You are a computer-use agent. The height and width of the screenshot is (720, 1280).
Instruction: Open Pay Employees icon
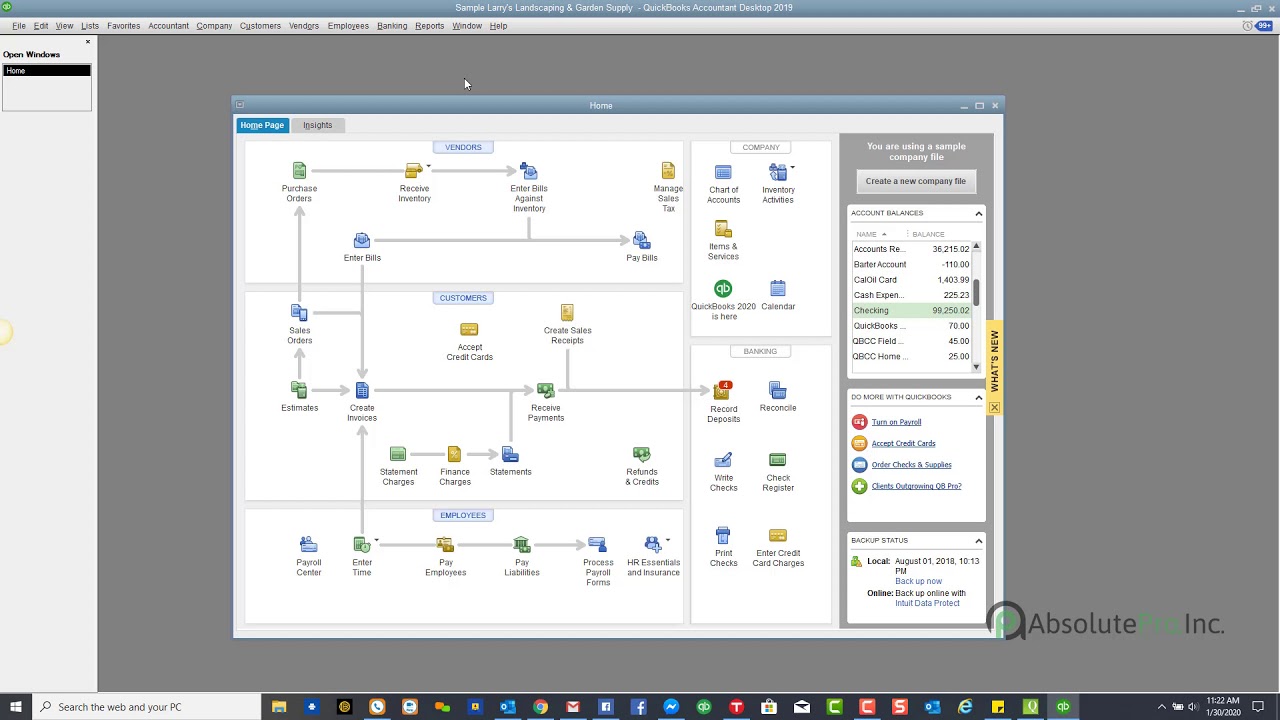tap(445, 544)
